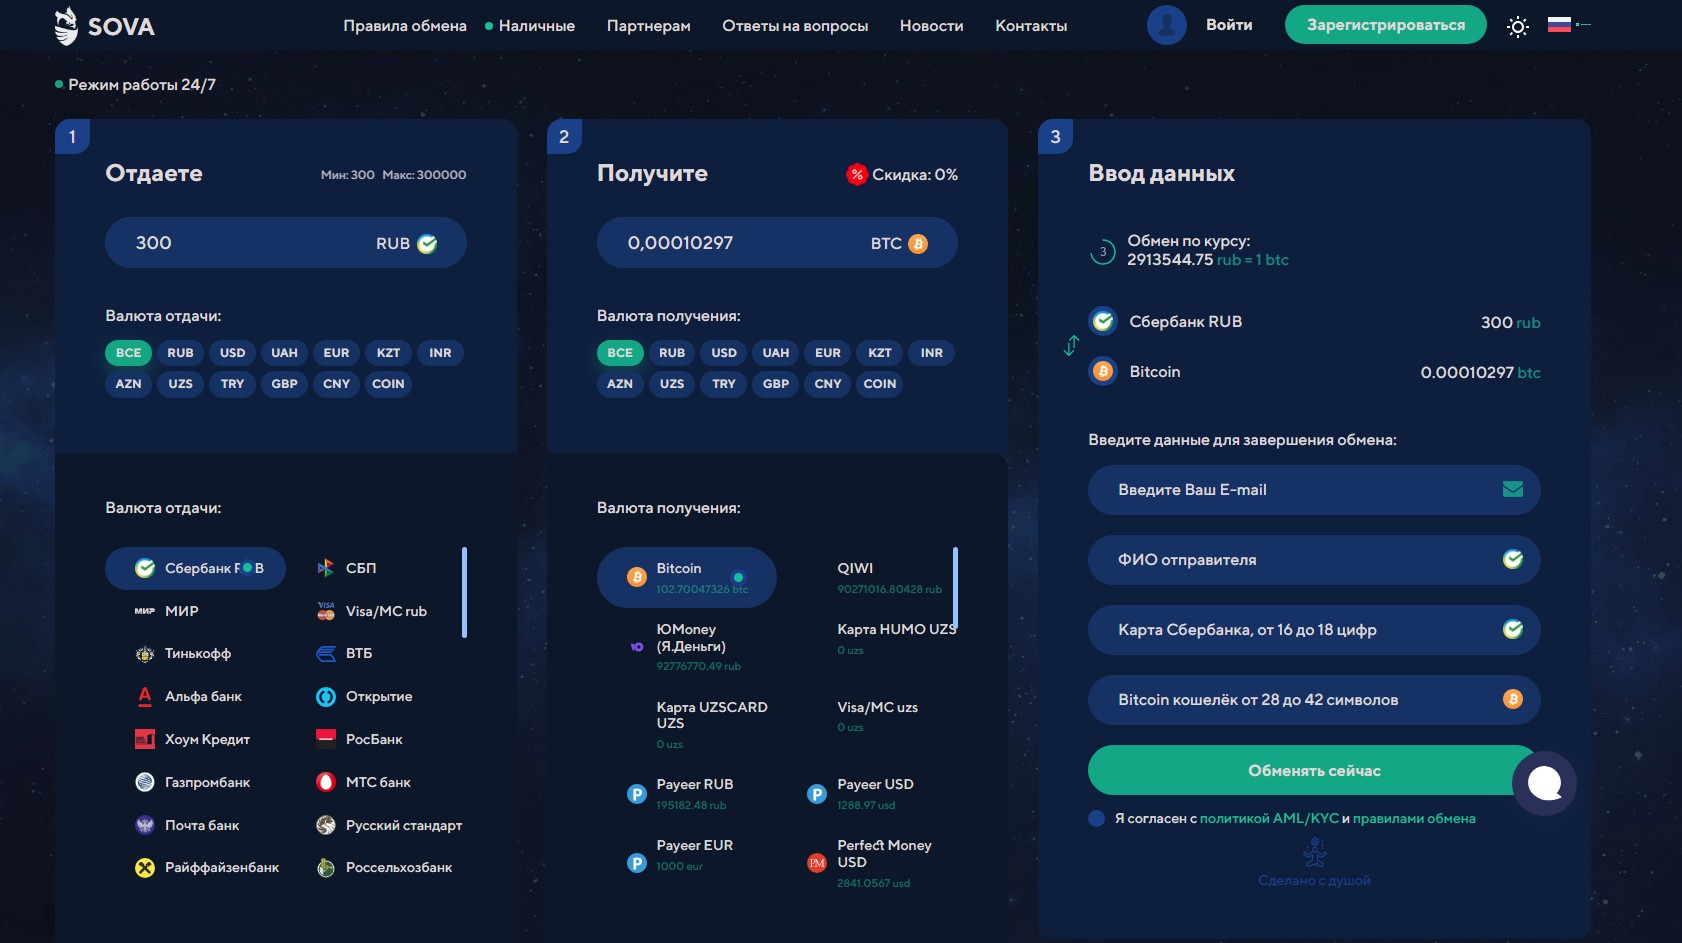Filter give currencies by USD

232,353
